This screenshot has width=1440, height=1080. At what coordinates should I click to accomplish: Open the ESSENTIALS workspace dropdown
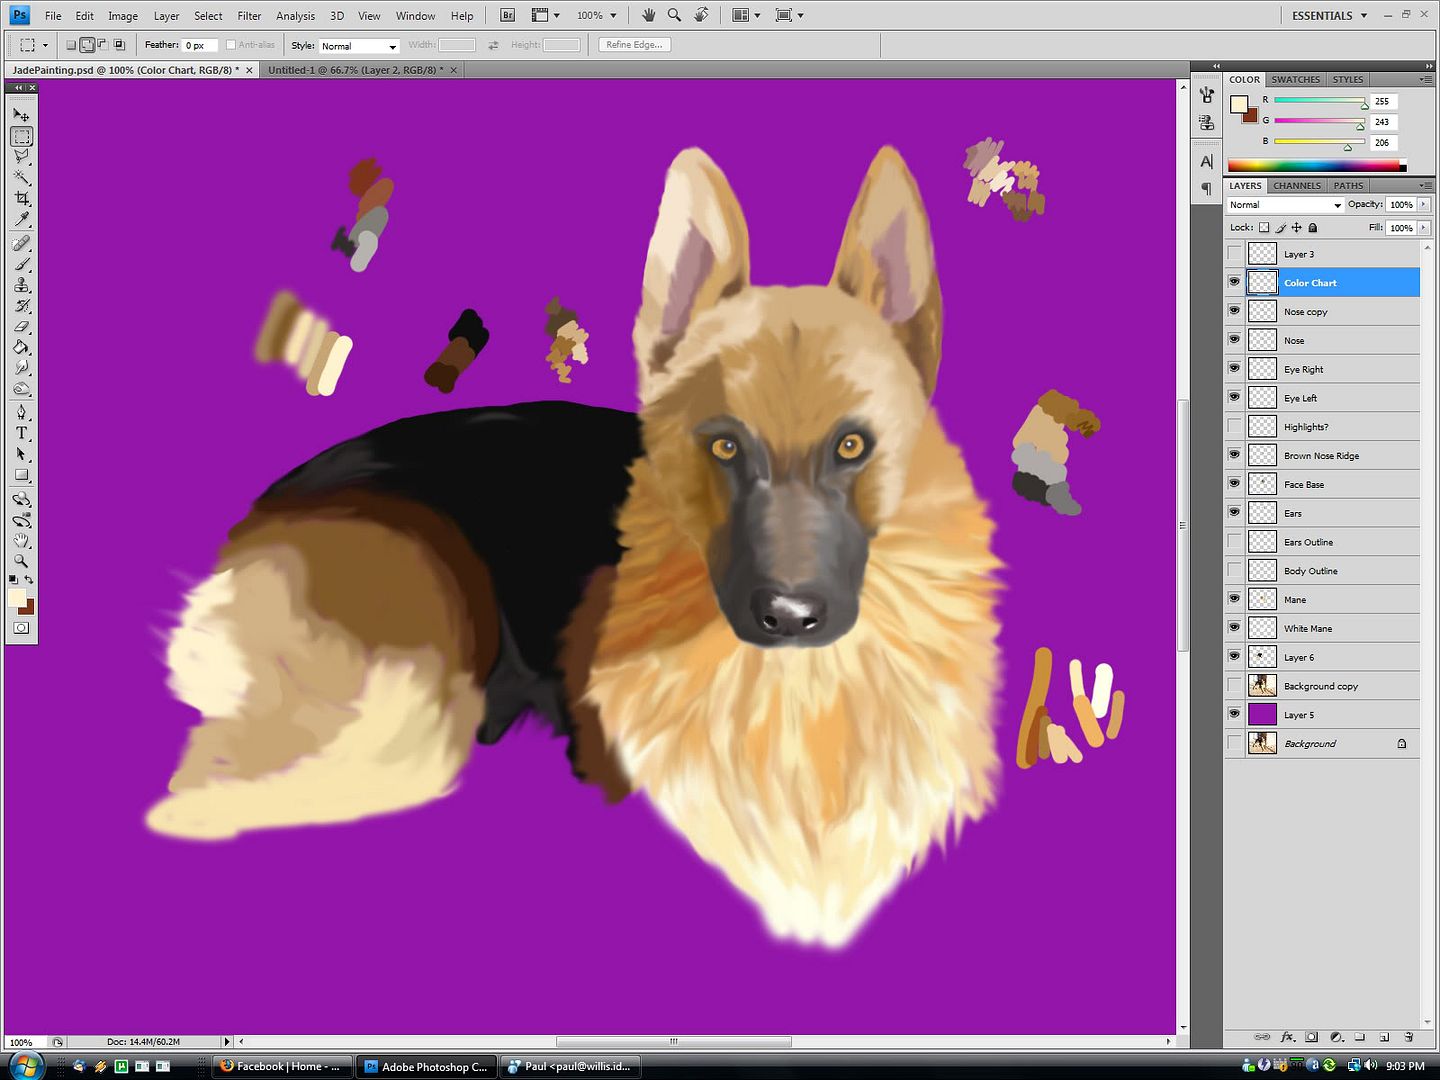[1329, 15]
